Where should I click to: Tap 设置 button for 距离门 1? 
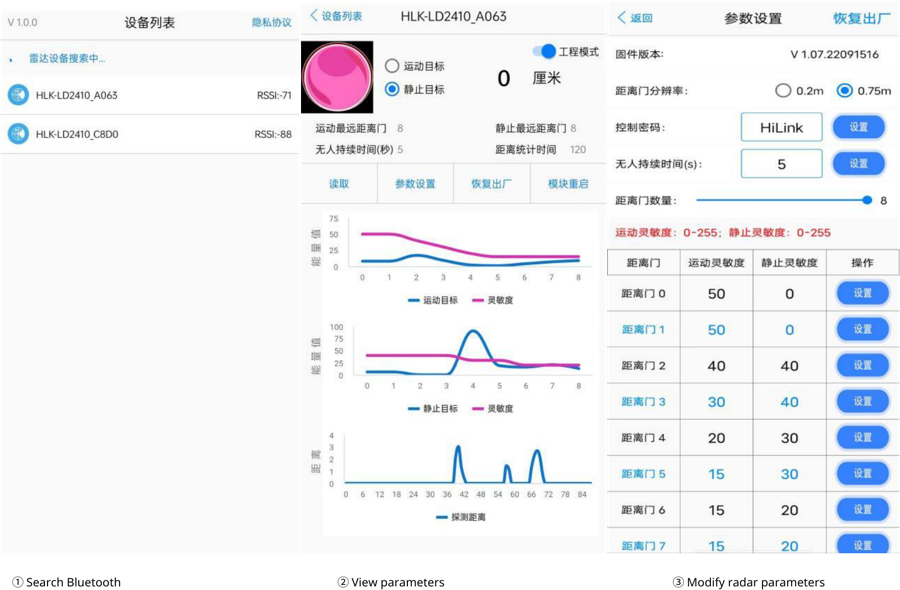click(863, 329)
